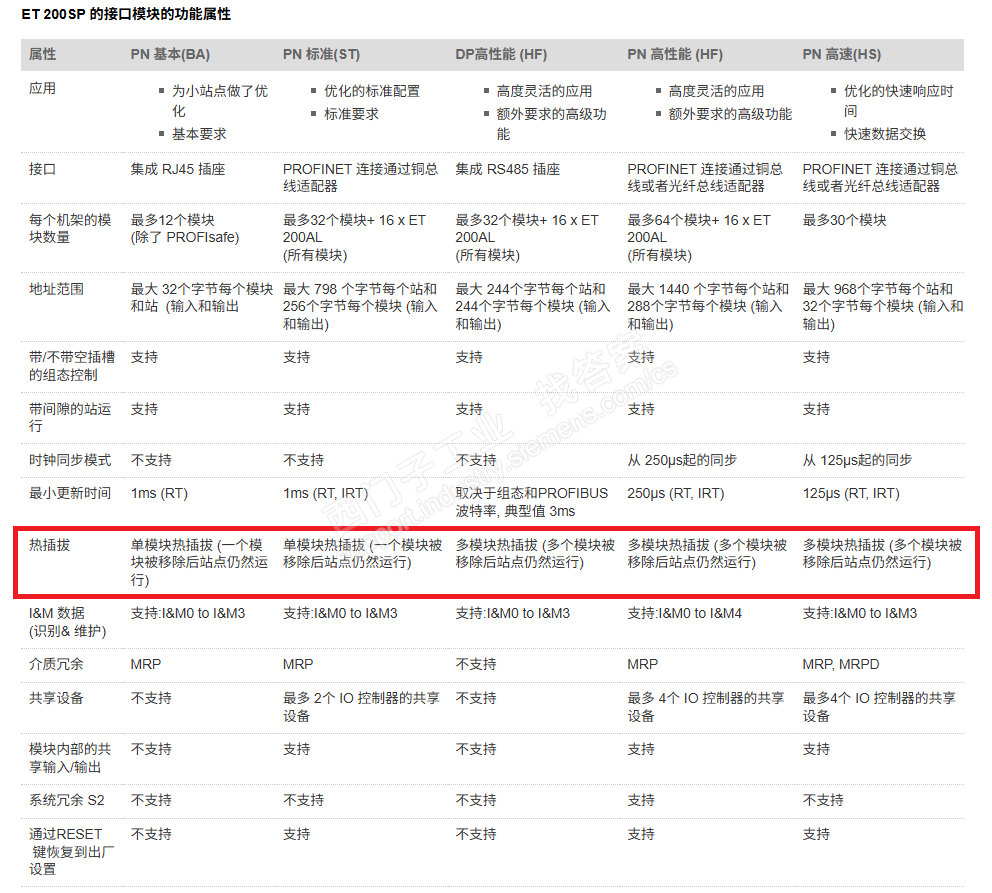Viewport: 992px width, 893px height.
Task: Click the cell '最多30个模块'
Action: pos(845,220)
